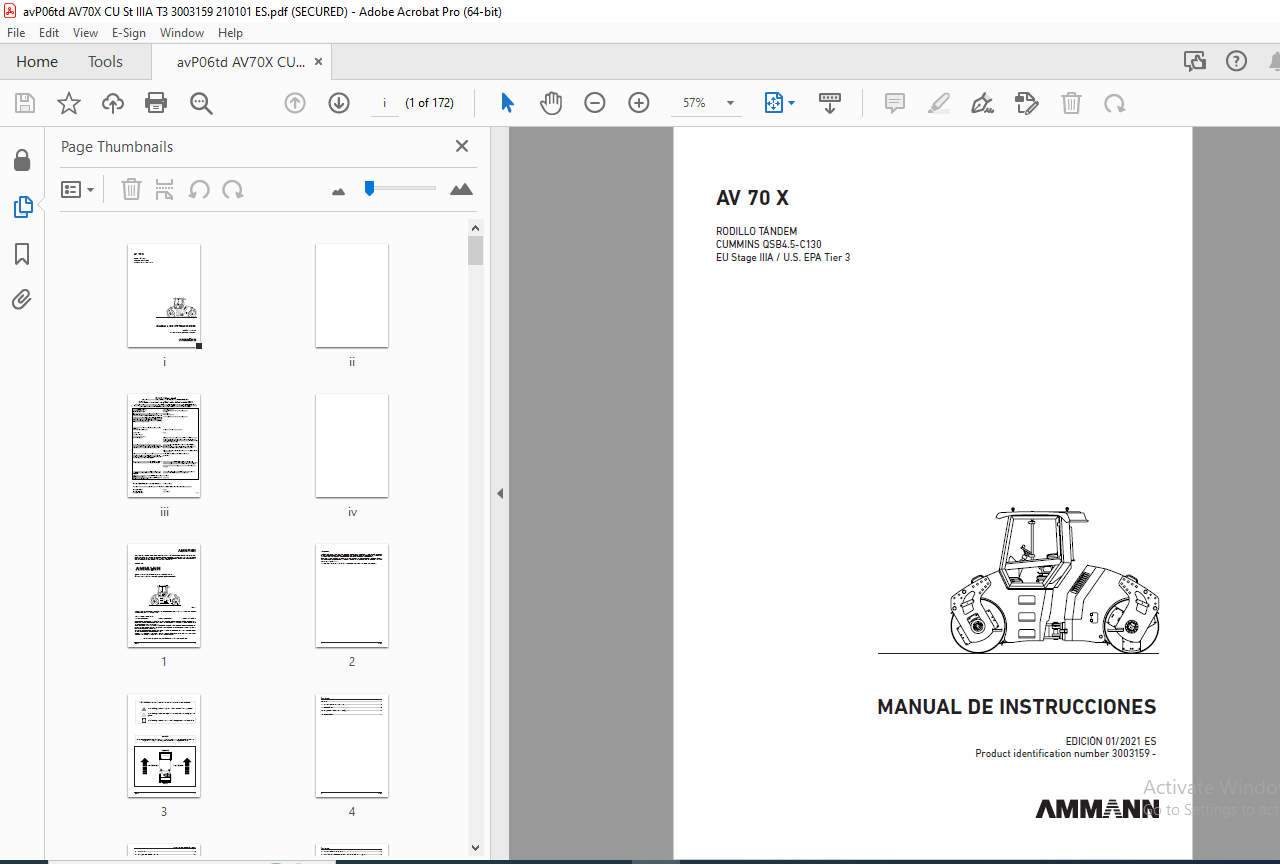Close the Page Thumbnails panel
The height and width of the screenshot is (864, 1280).
point(462,146)
